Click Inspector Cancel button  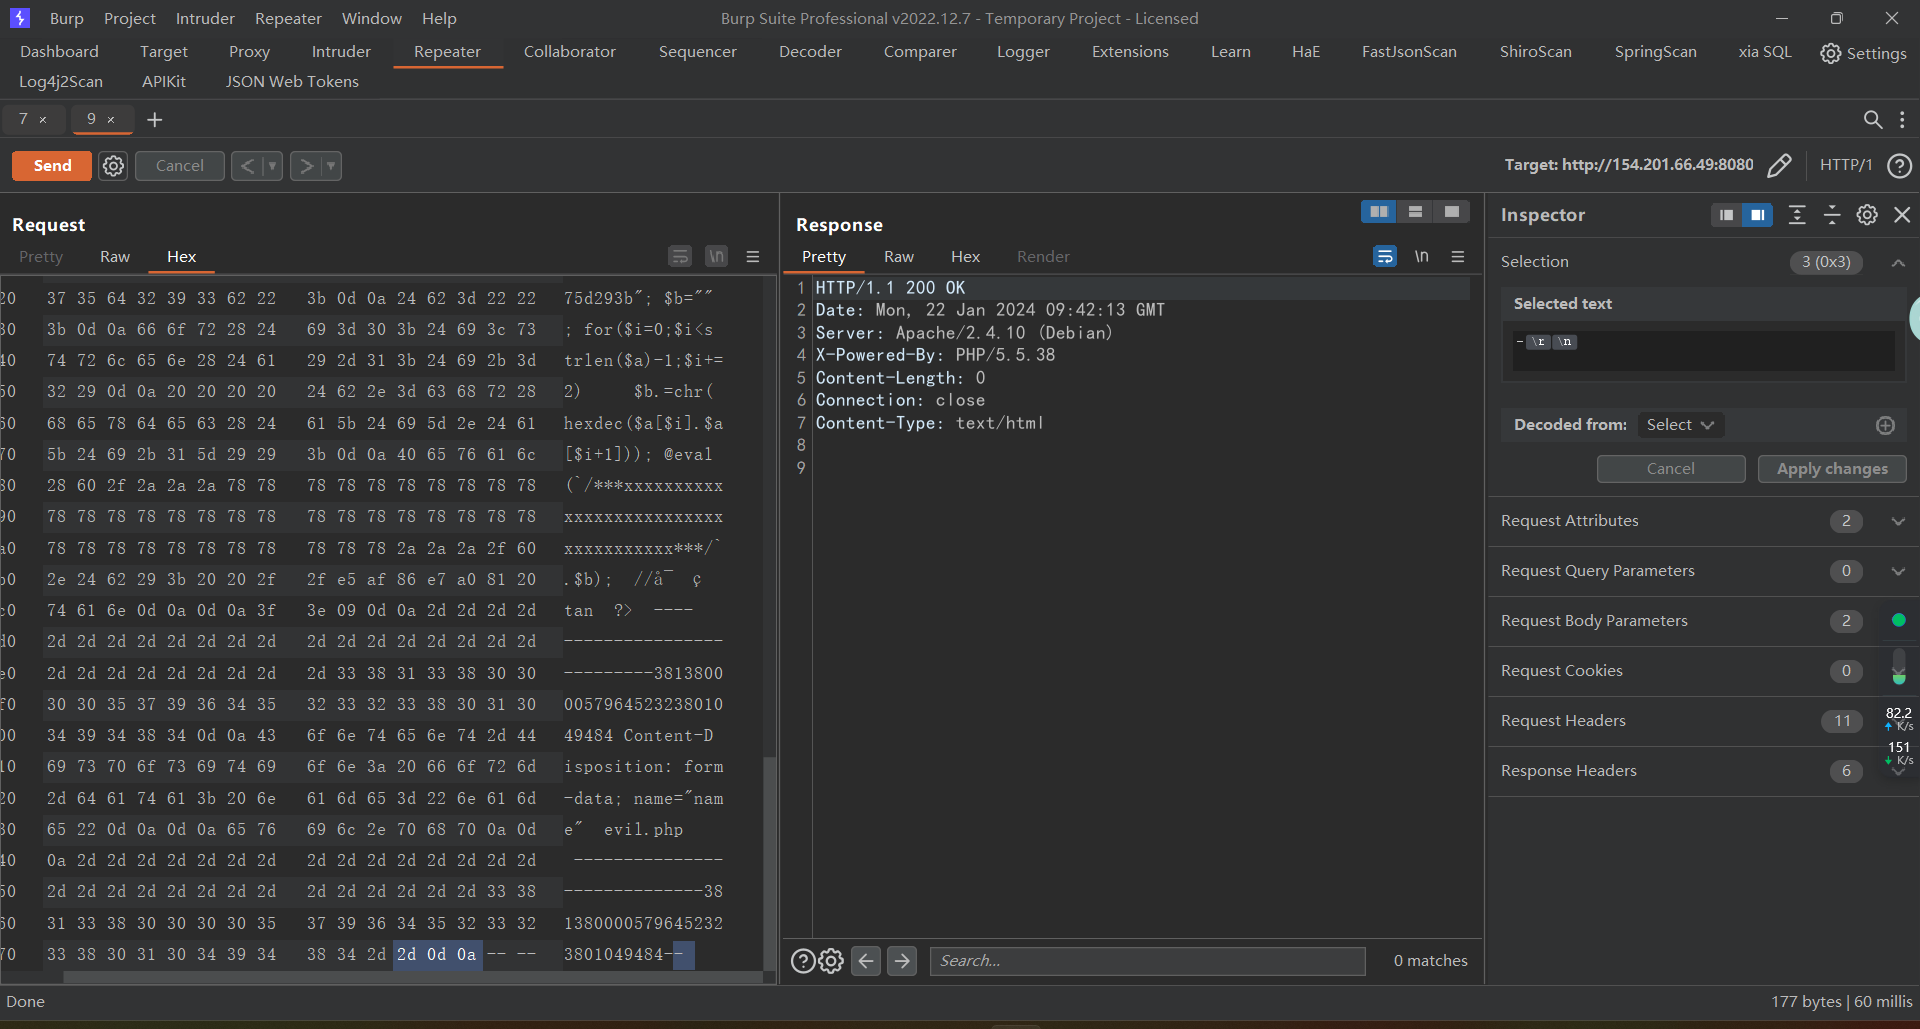1671,469
